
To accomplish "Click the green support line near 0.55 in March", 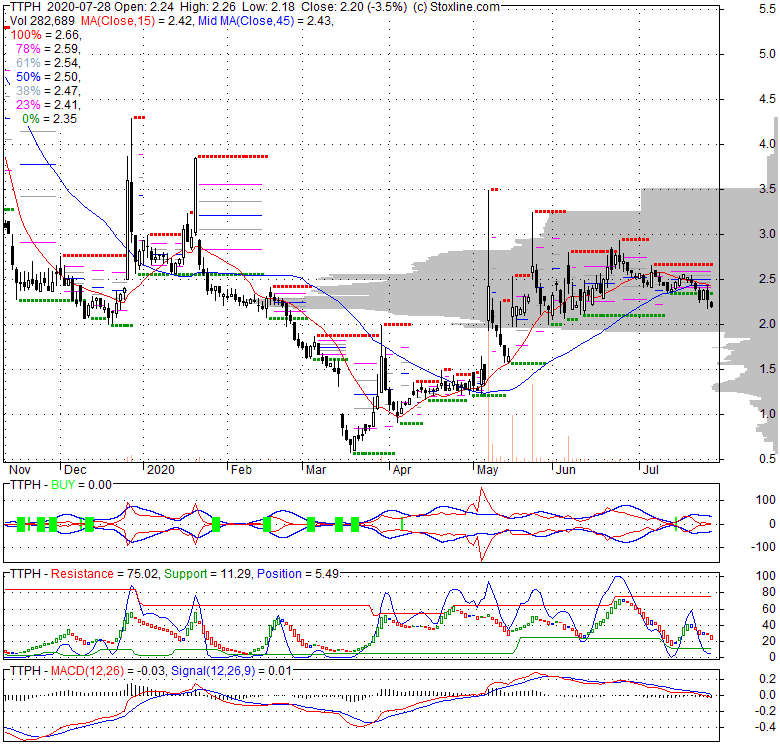I will coord(374,454).
